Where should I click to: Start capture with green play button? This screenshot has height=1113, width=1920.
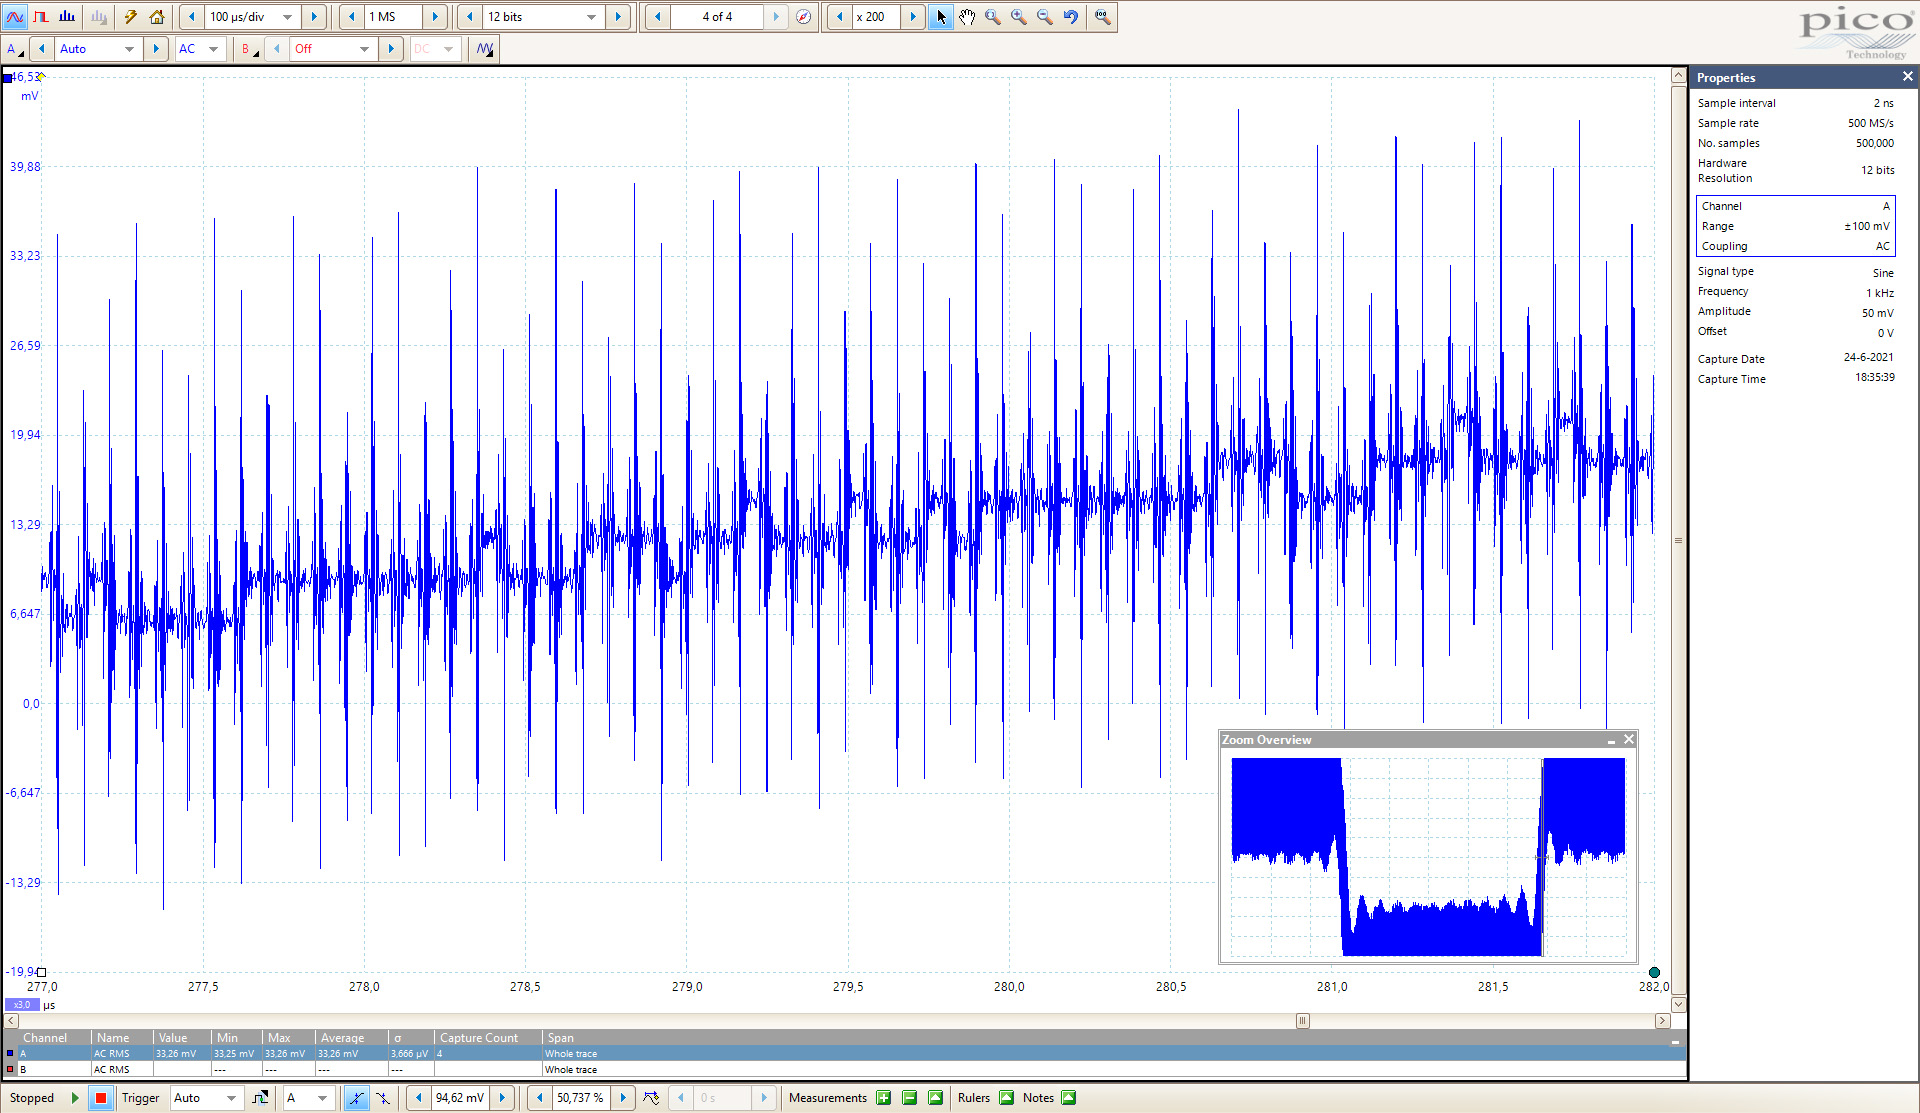point(75,1098)
